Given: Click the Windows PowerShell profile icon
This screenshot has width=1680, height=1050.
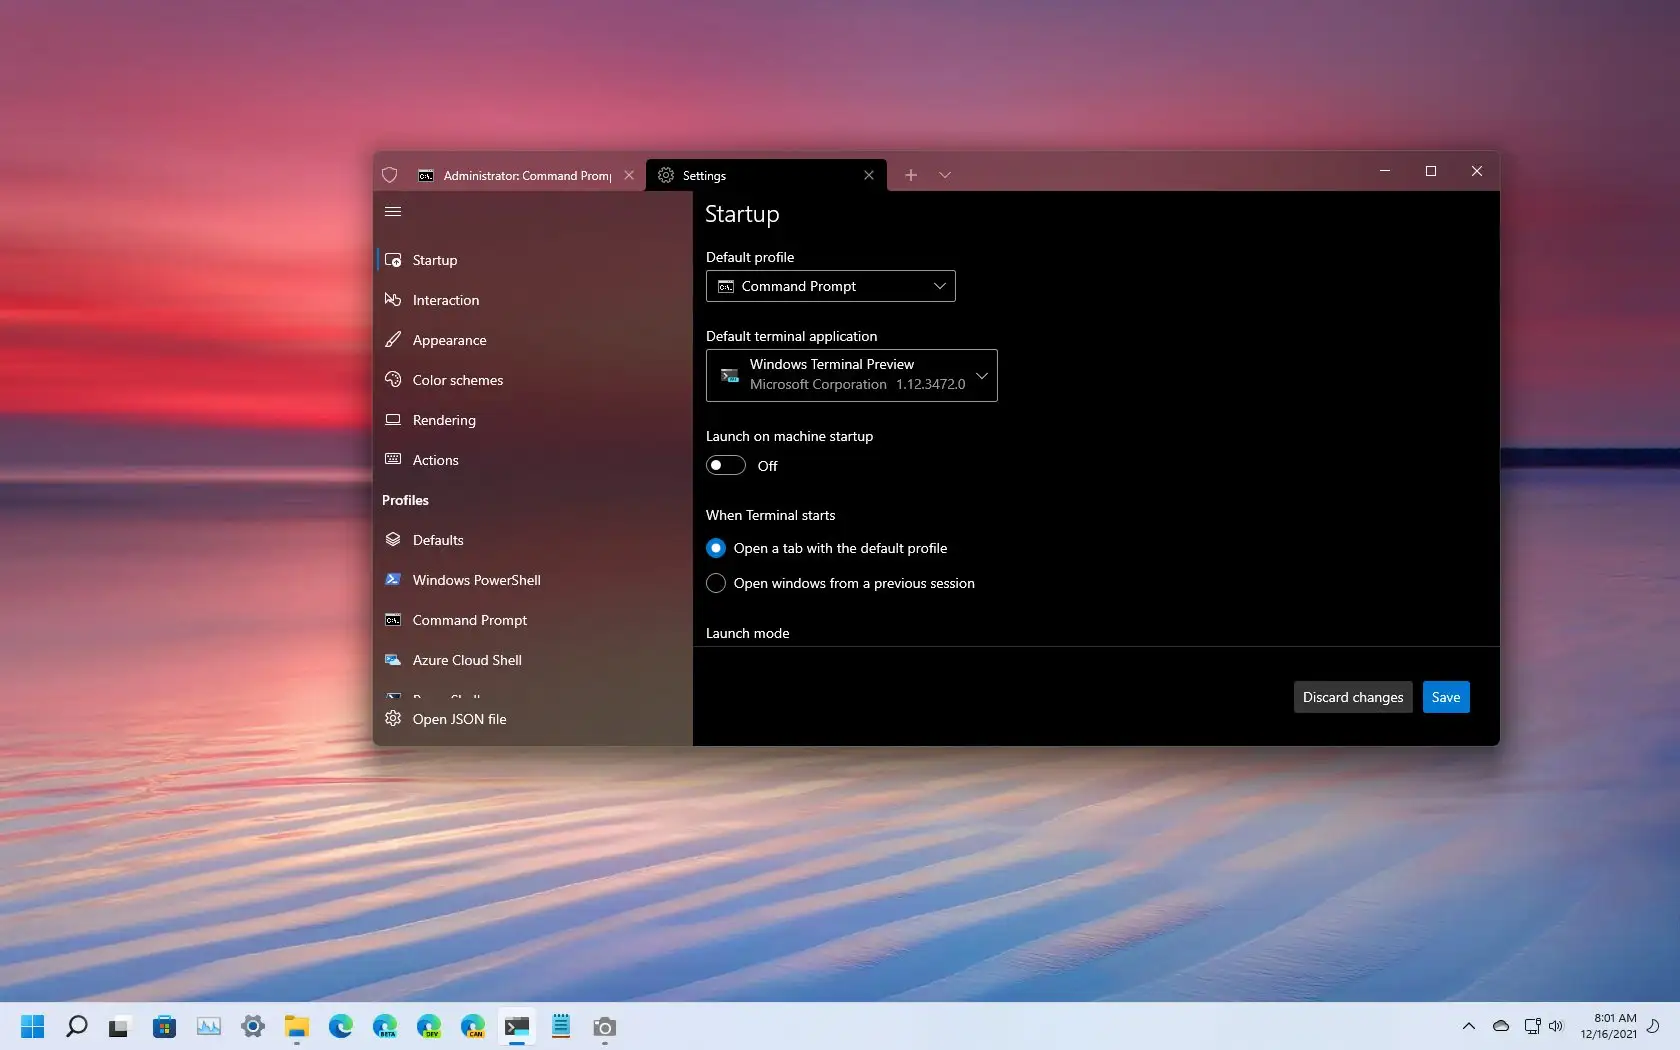Looking at the screenshot, I should coord(393,580).
